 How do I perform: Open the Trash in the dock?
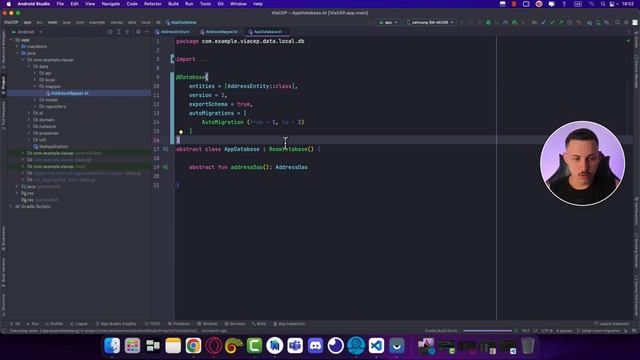(528, 346)
